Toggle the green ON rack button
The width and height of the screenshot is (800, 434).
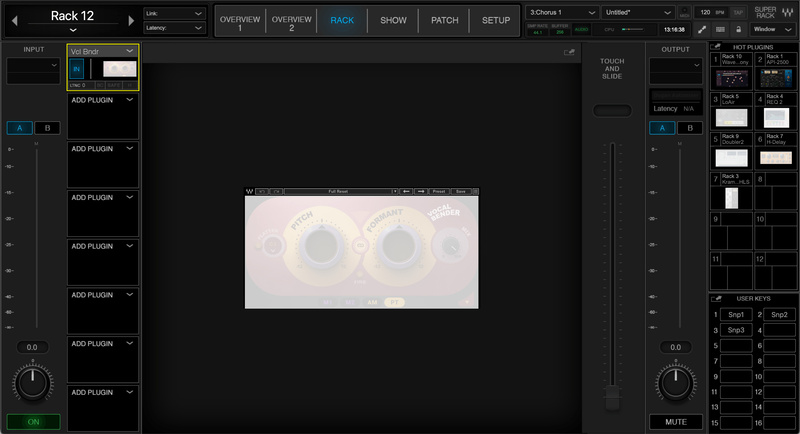33,422
